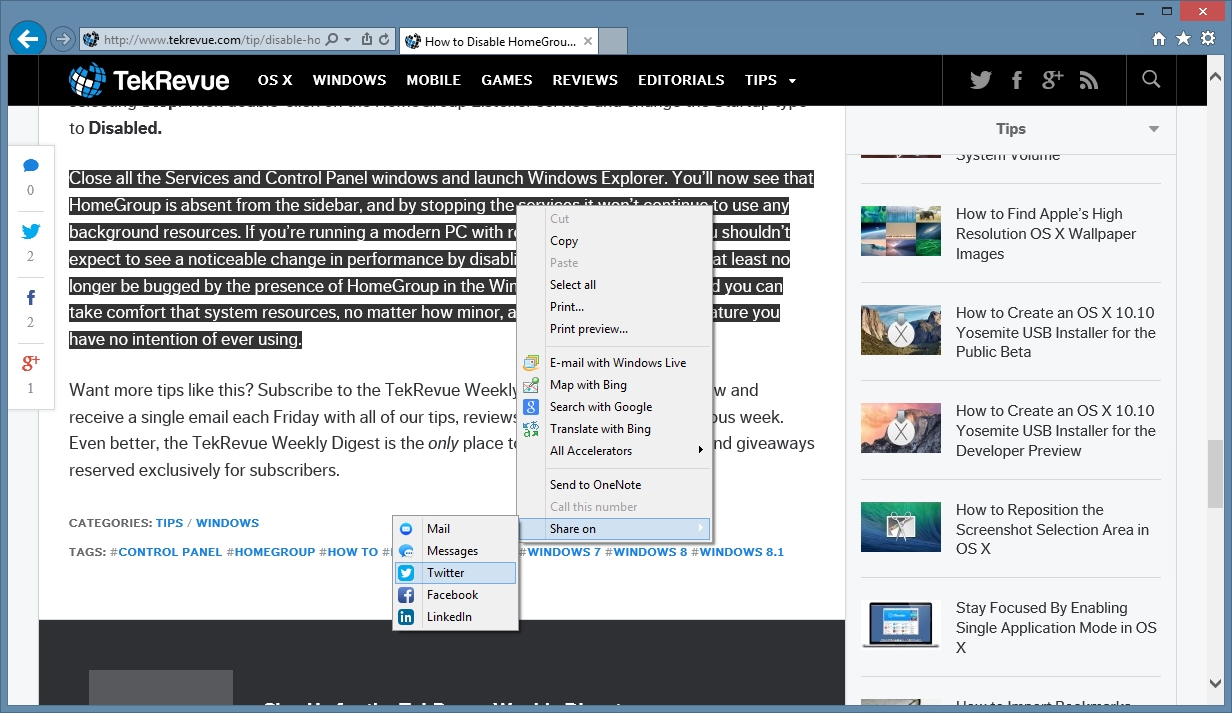Click the Yosemite Developer Preview article thumbnail
The height and width of the screenshot is (713, 1232).
click(901, 428)
